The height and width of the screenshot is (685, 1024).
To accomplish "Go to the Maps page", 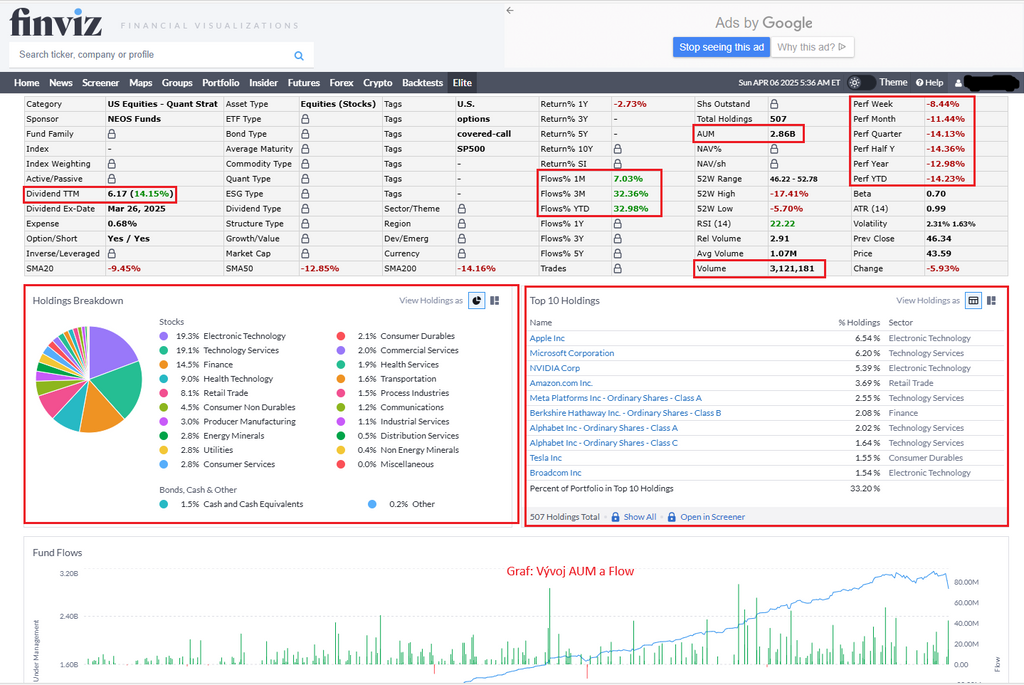I will coord(141,83).
